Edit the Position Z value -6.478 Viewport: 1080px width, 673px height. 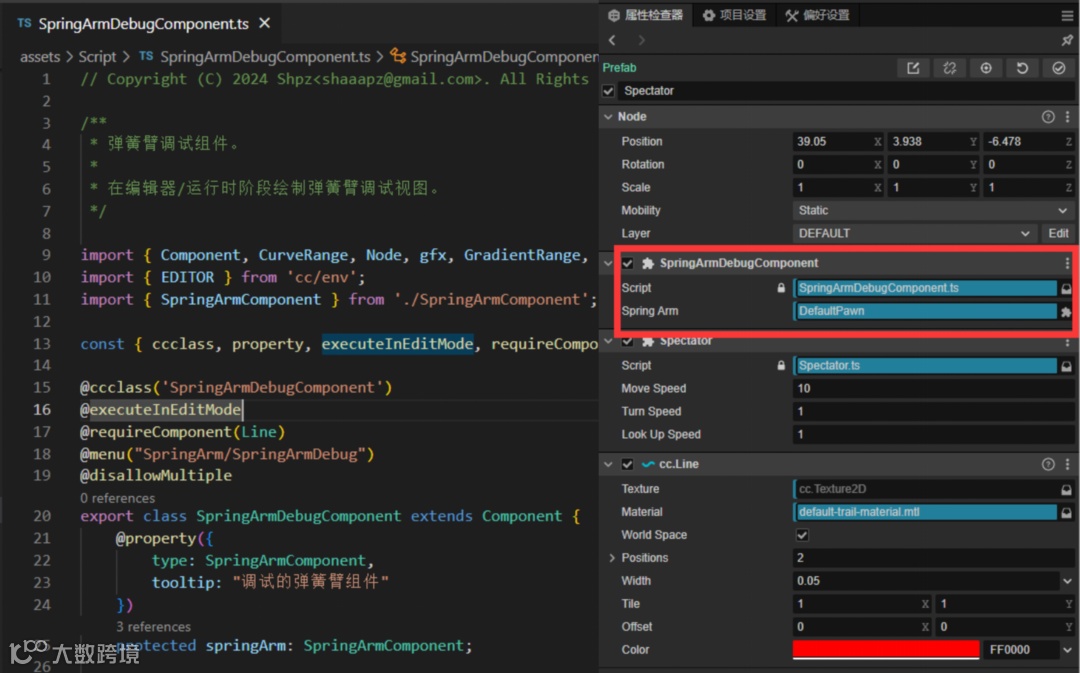coord(1029,141)
